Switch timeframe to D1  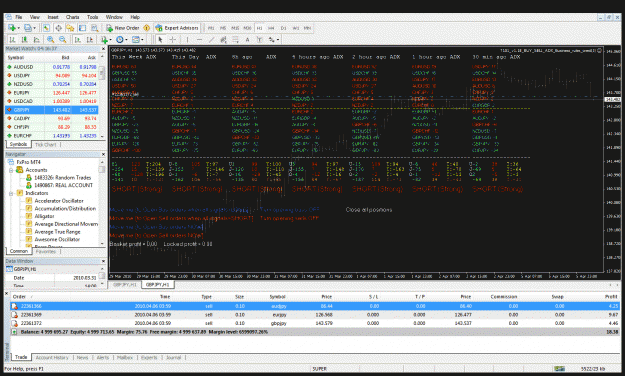tap(283, 28)
